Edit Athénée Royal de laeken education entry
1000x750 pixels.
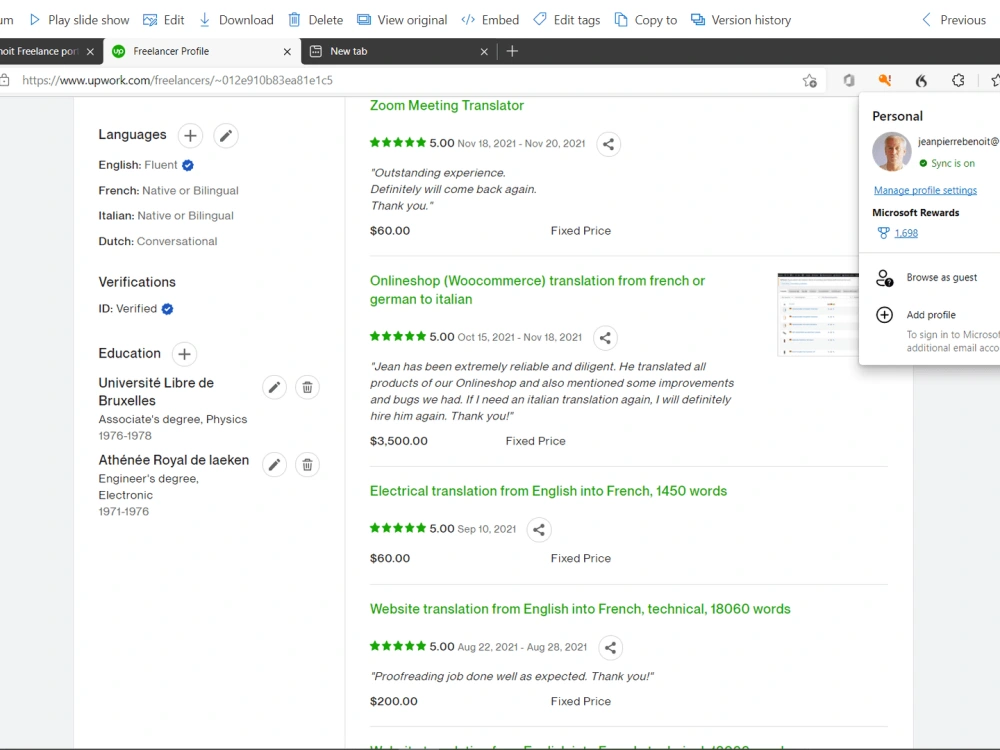(x=274, y=465)
